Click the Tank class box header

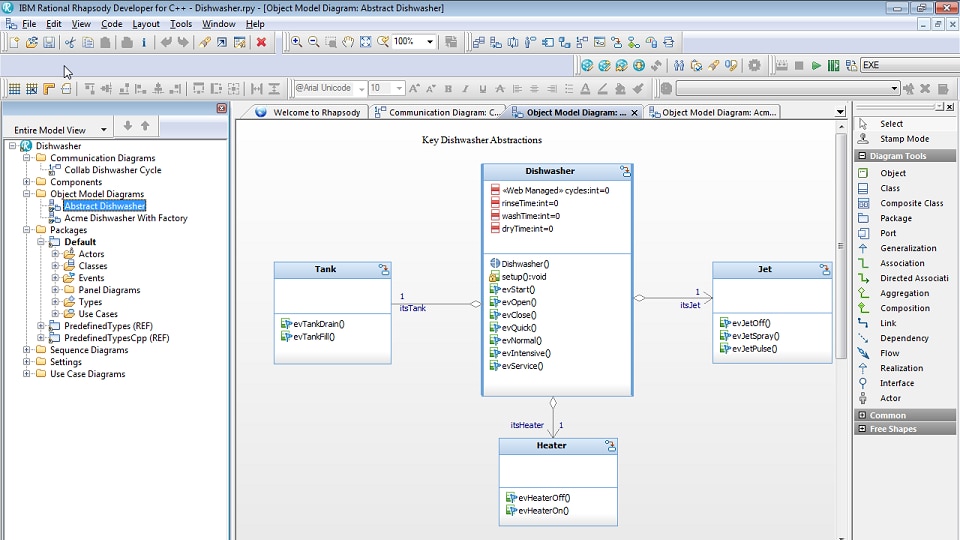pyautogui.click(x=332, y=269)
